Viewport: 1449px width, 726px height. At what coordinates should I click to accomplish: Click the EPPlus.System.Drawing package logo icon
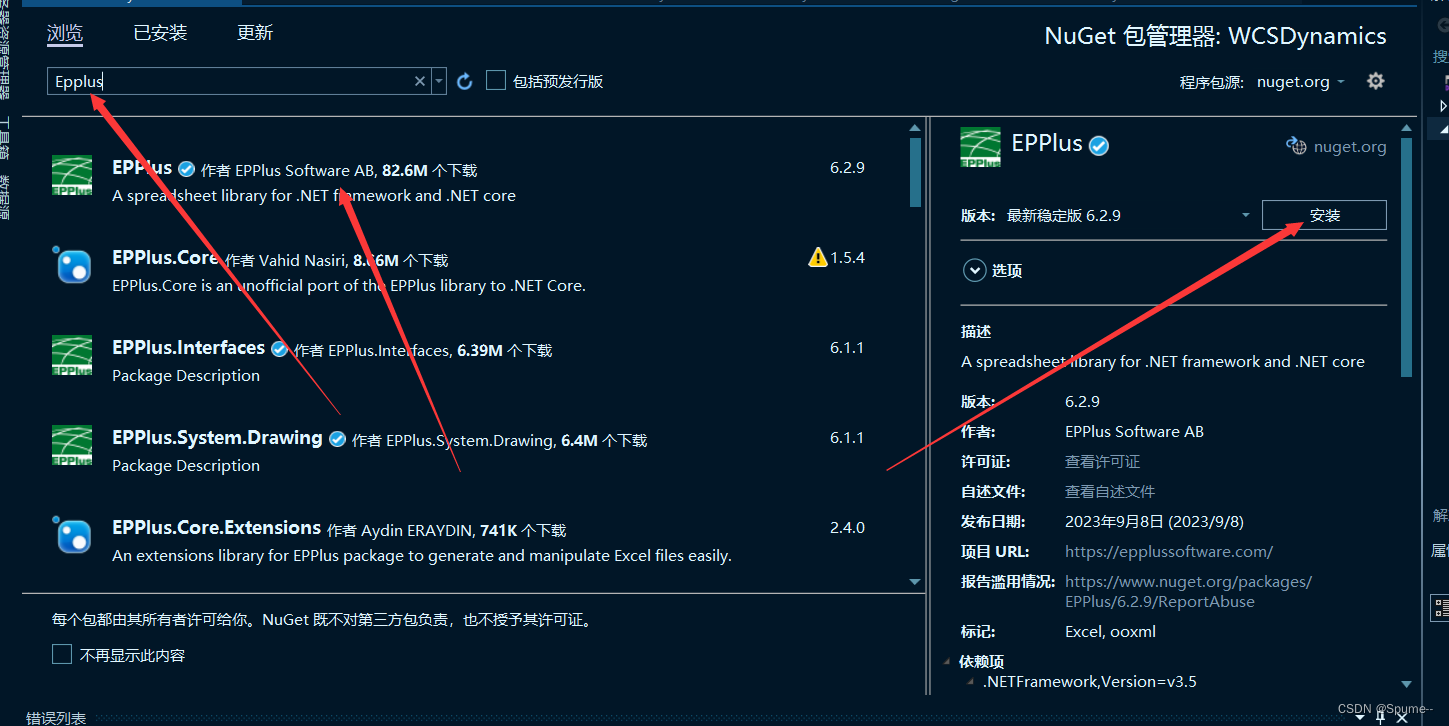click(x=72, y=445)
